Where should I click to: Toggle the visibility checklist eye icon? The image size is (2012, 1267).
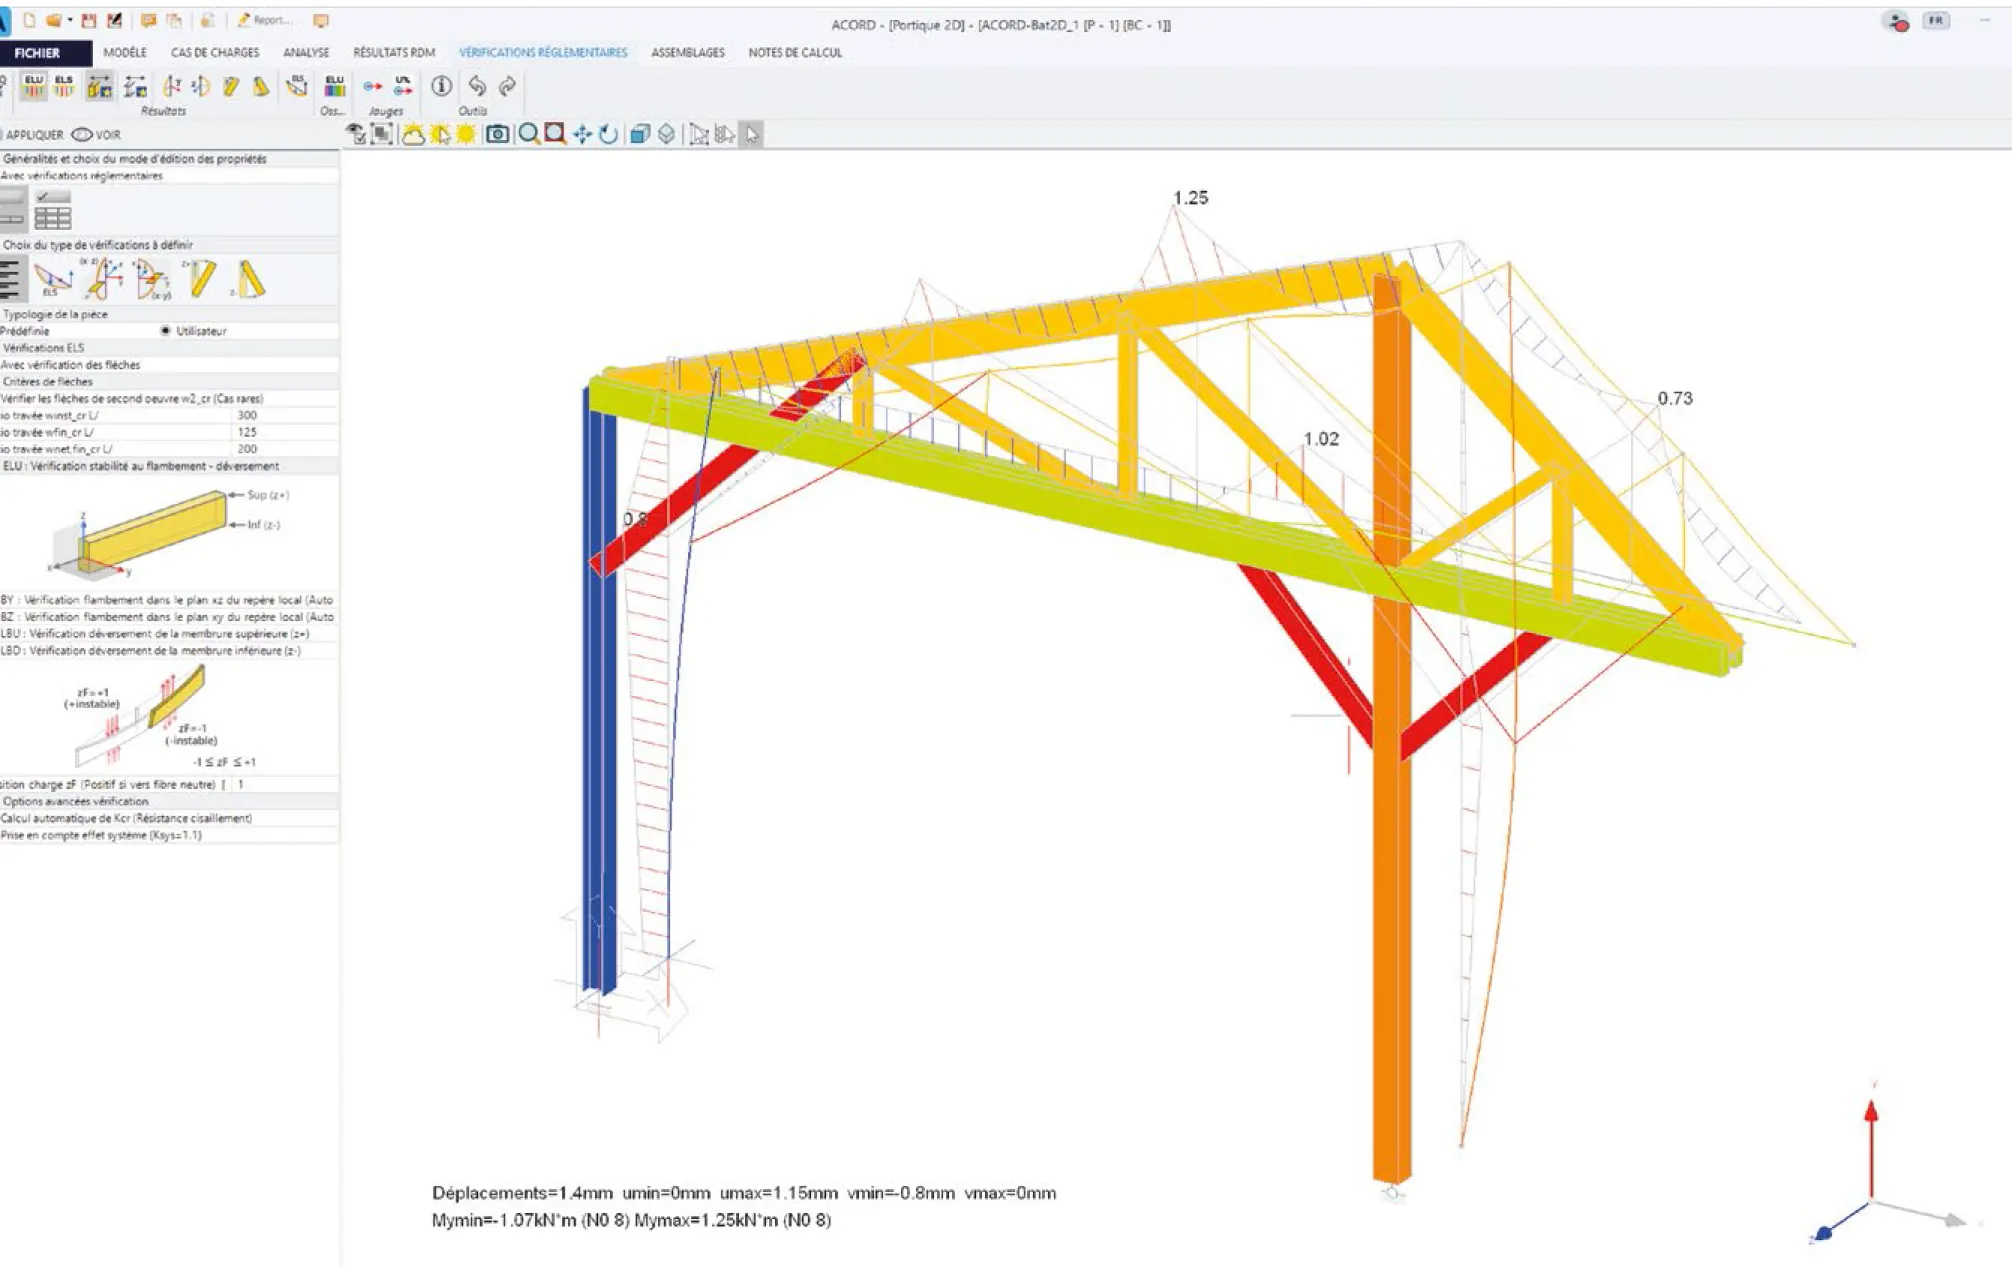click(356, 134)
